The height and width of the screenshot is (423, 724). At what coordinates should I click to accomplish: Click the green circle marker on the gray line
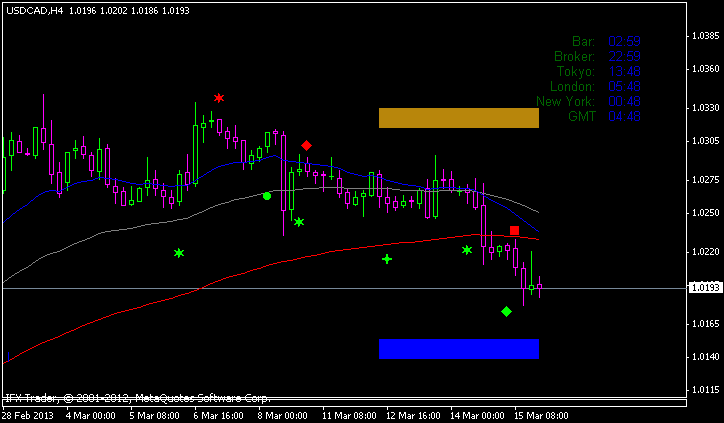[x=267, y=196]
